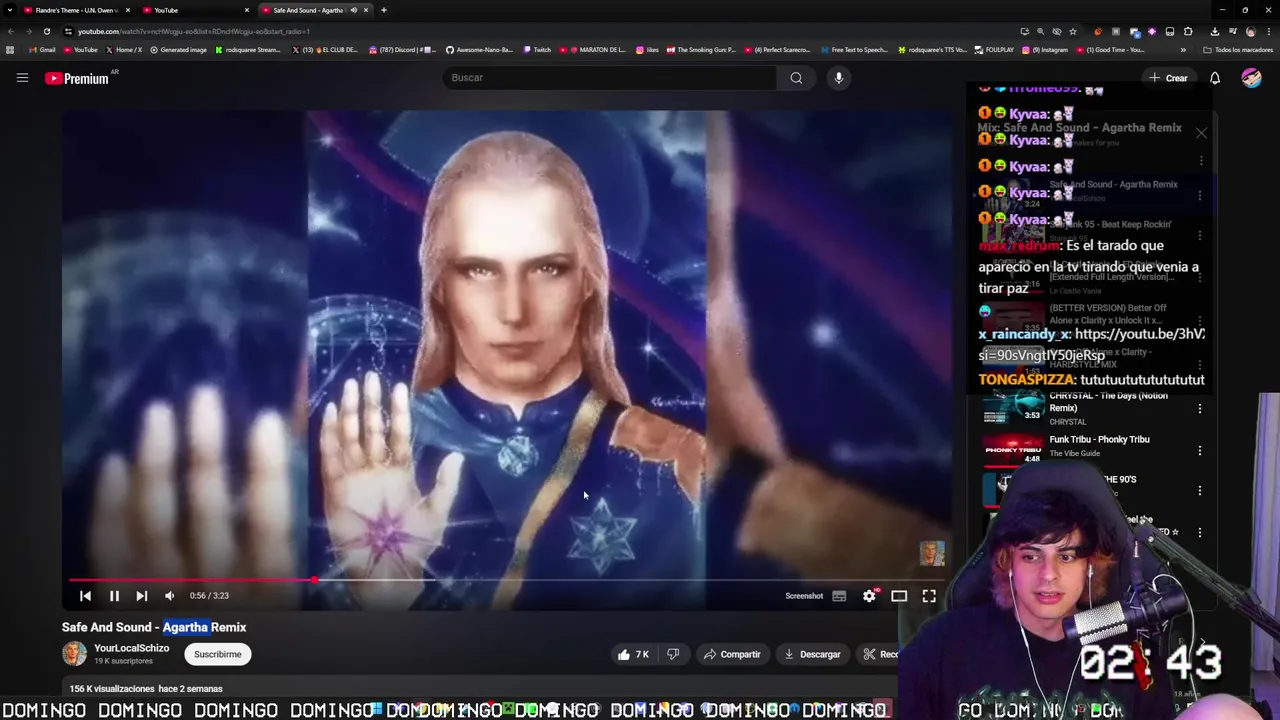Dislike the video with thumbs down
This screenshot has width=1280, height=720.
pos(673,654)
